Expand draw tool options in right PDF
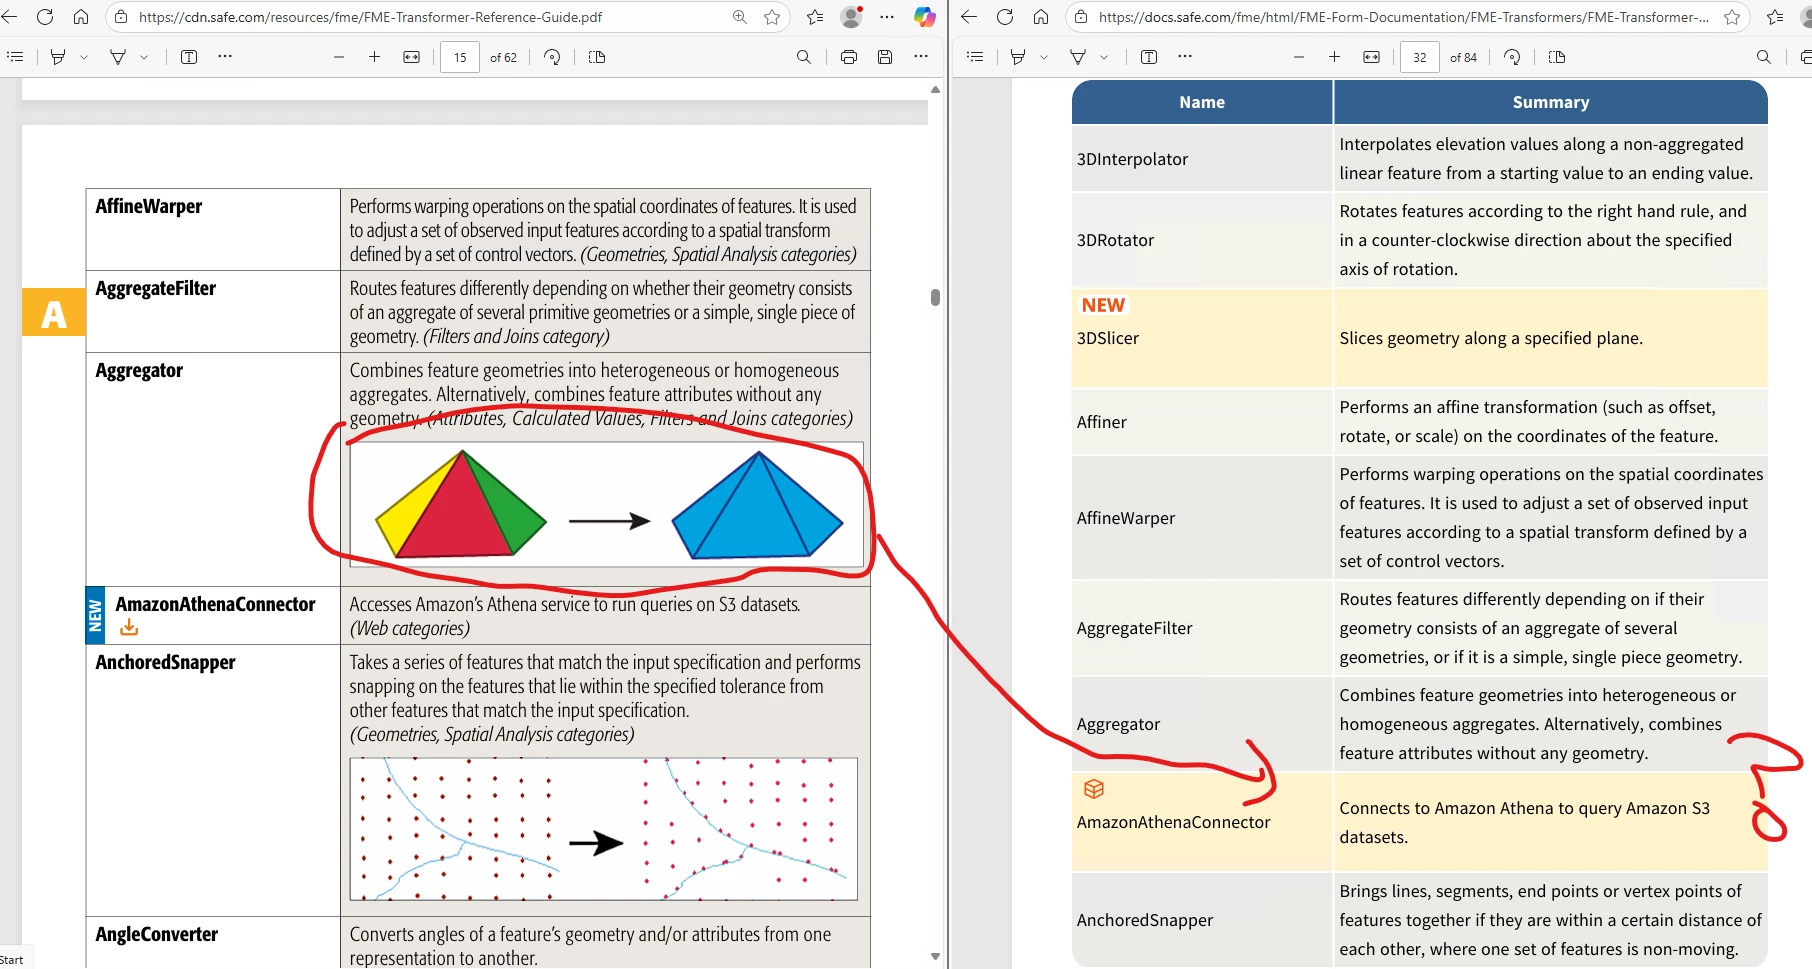 [x=1104, y=57]
